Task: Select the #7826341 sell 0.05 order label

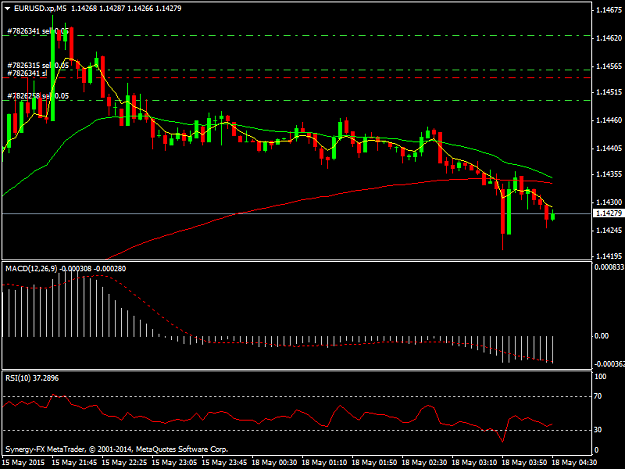Action: pos(38,31)
